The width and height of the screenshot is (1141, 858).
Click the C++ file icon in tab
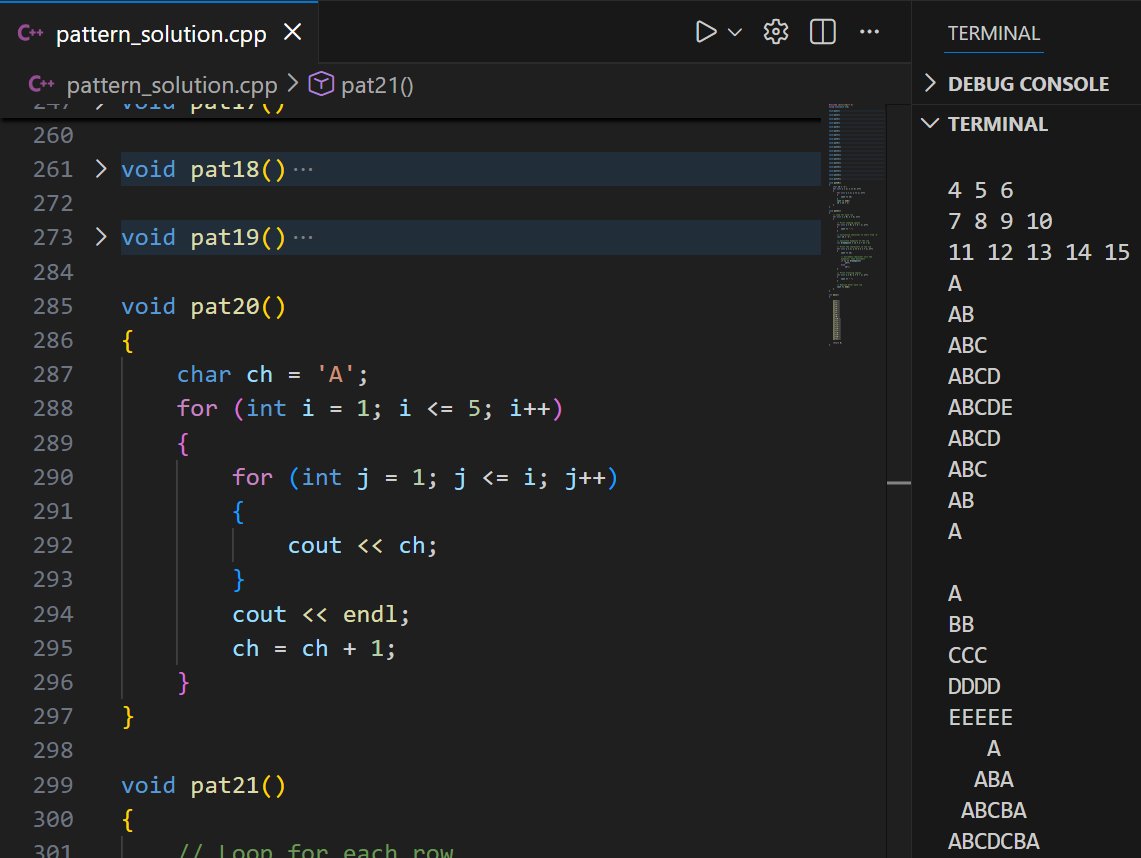click(30, 33)
